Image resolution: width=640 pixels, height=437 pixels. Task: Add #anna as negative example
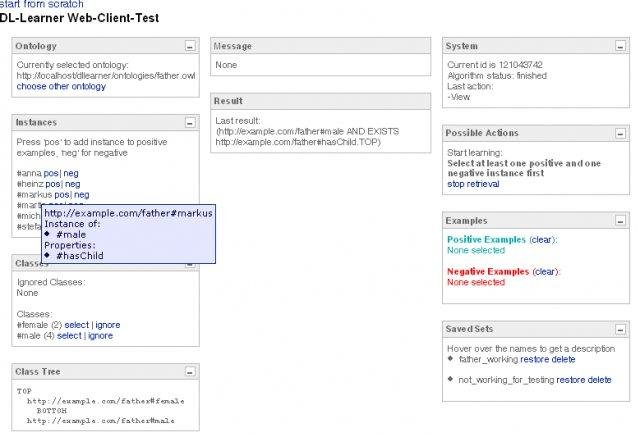(x=71, y=173)
